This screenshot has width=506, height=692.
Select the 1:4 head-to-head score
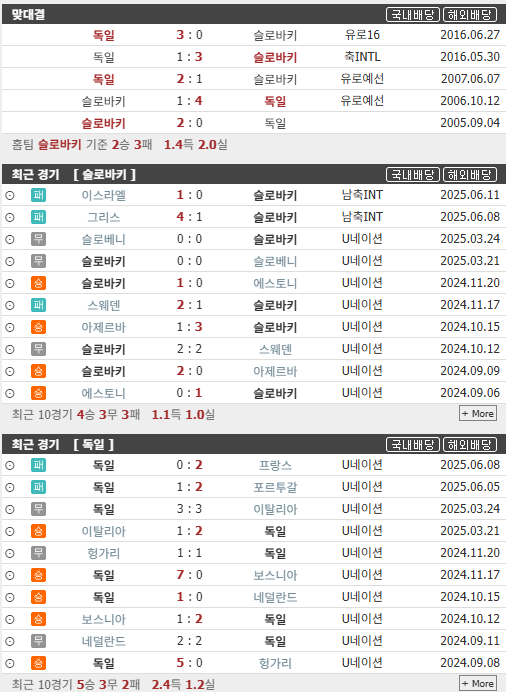[189, 101]
